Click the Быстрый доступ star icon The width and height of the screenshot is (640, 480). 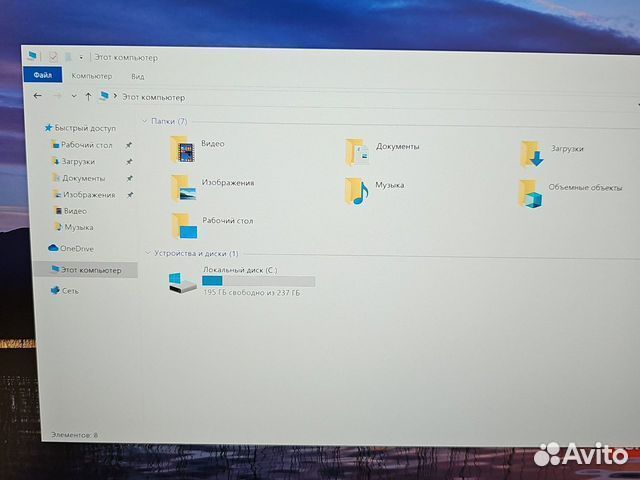(49, 128)
